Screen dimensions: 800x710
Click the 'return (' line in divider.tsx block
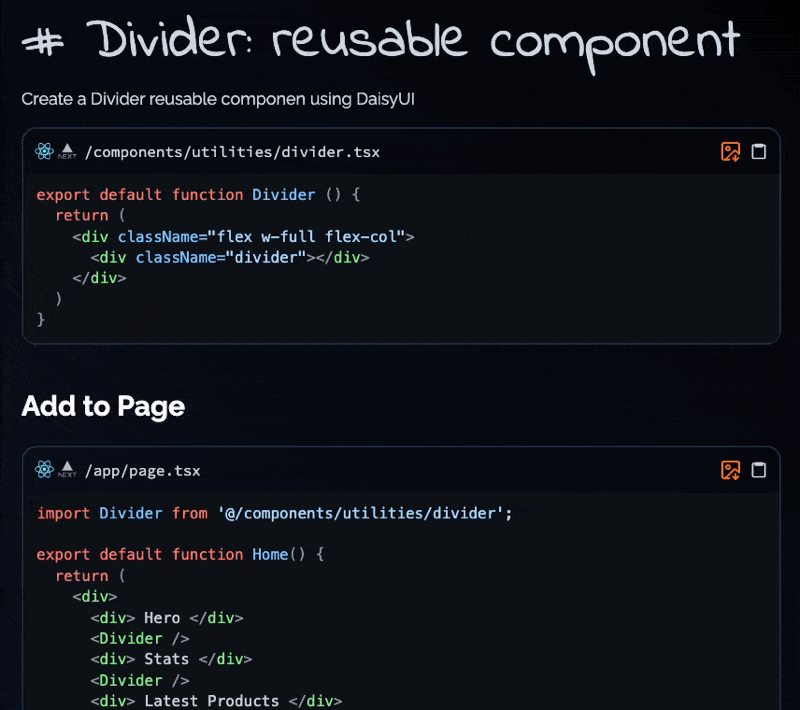click(x=90, y=216)
